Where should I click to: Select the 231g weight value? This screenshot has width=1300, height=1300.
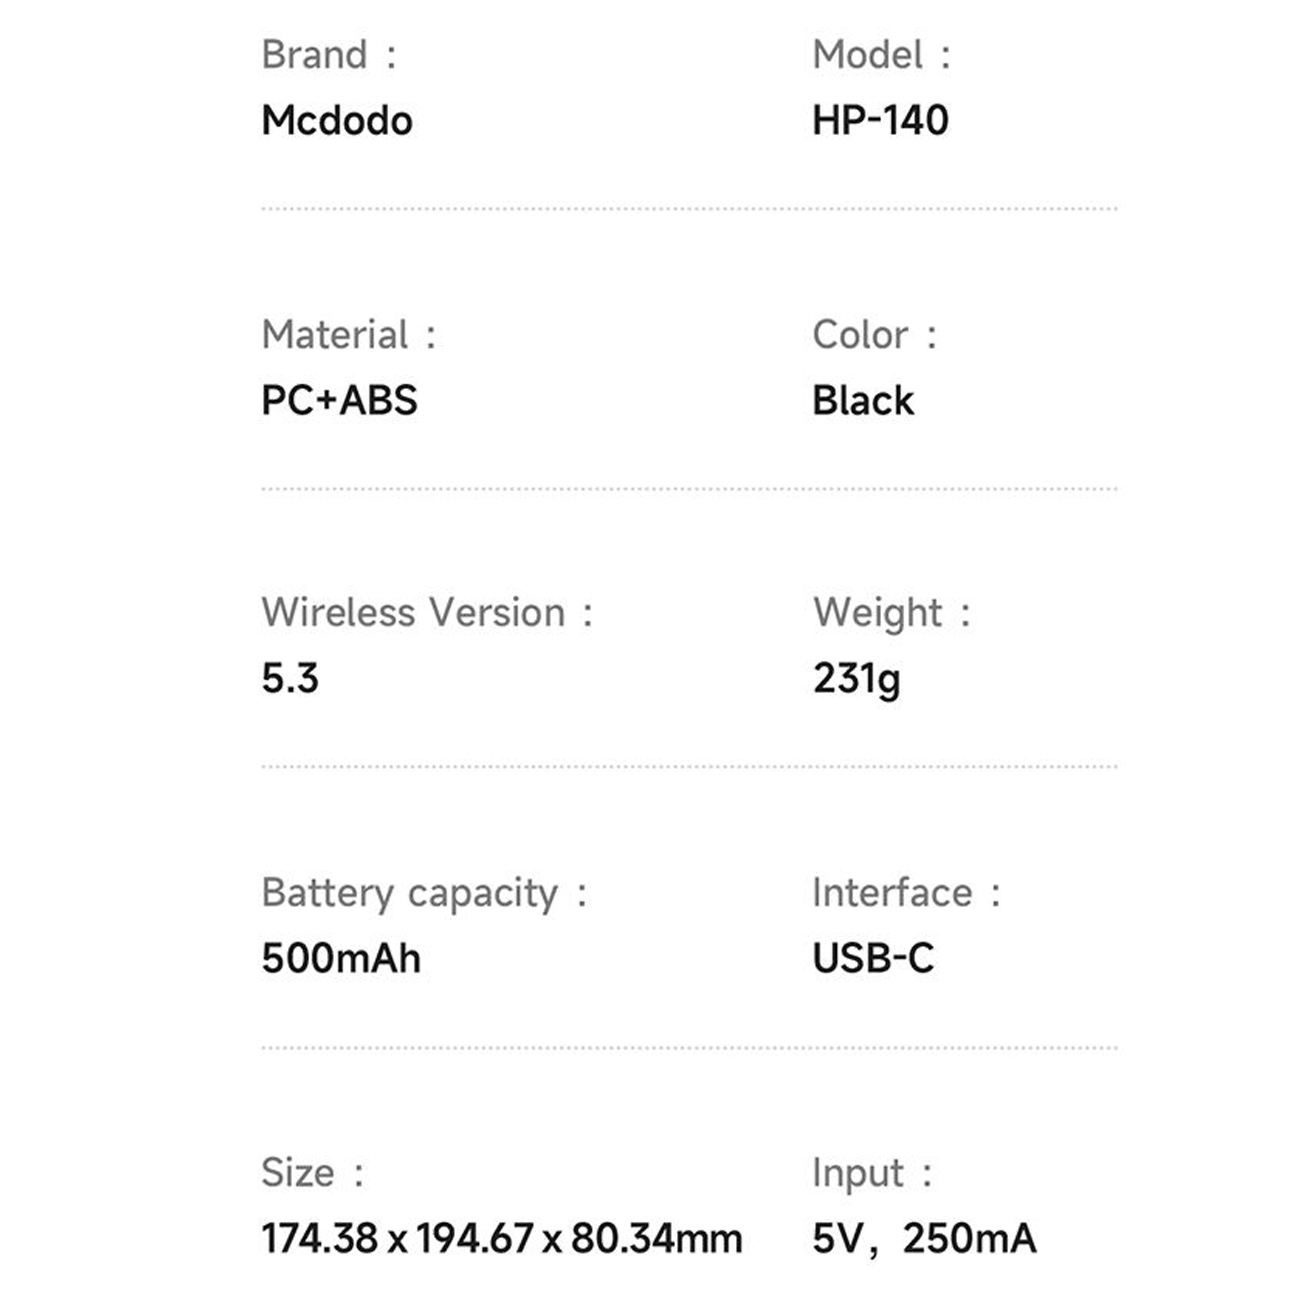[857, 679]
